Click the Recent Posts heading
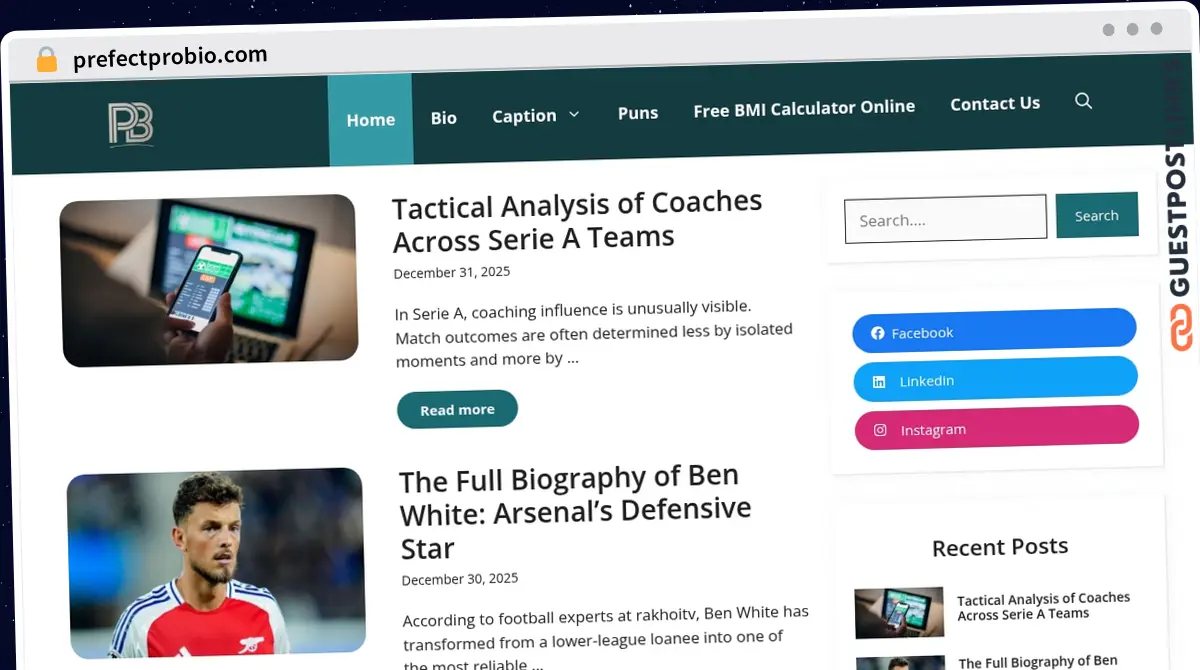1200x670 pixels. click(x=1000, y=547)
